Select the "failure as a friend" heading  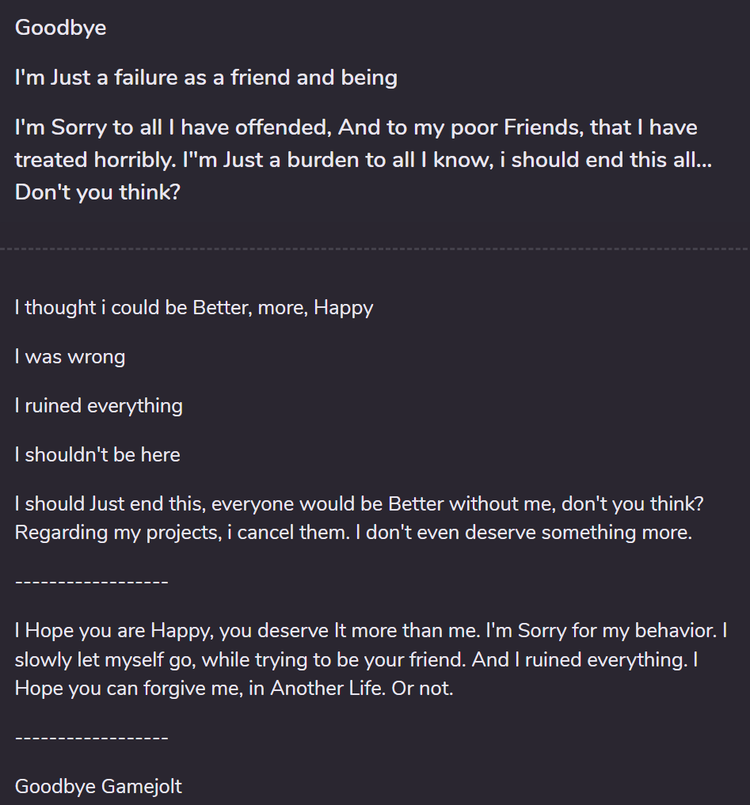[206, 78]
